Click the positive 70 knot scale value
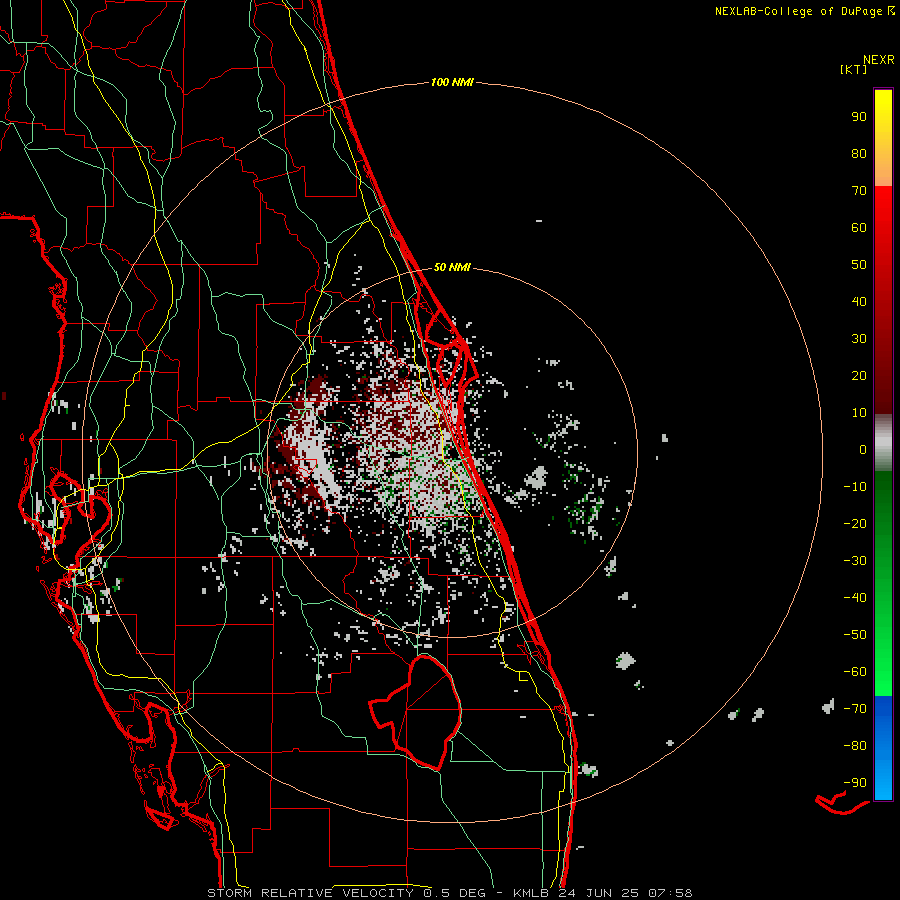 point(859,191)
